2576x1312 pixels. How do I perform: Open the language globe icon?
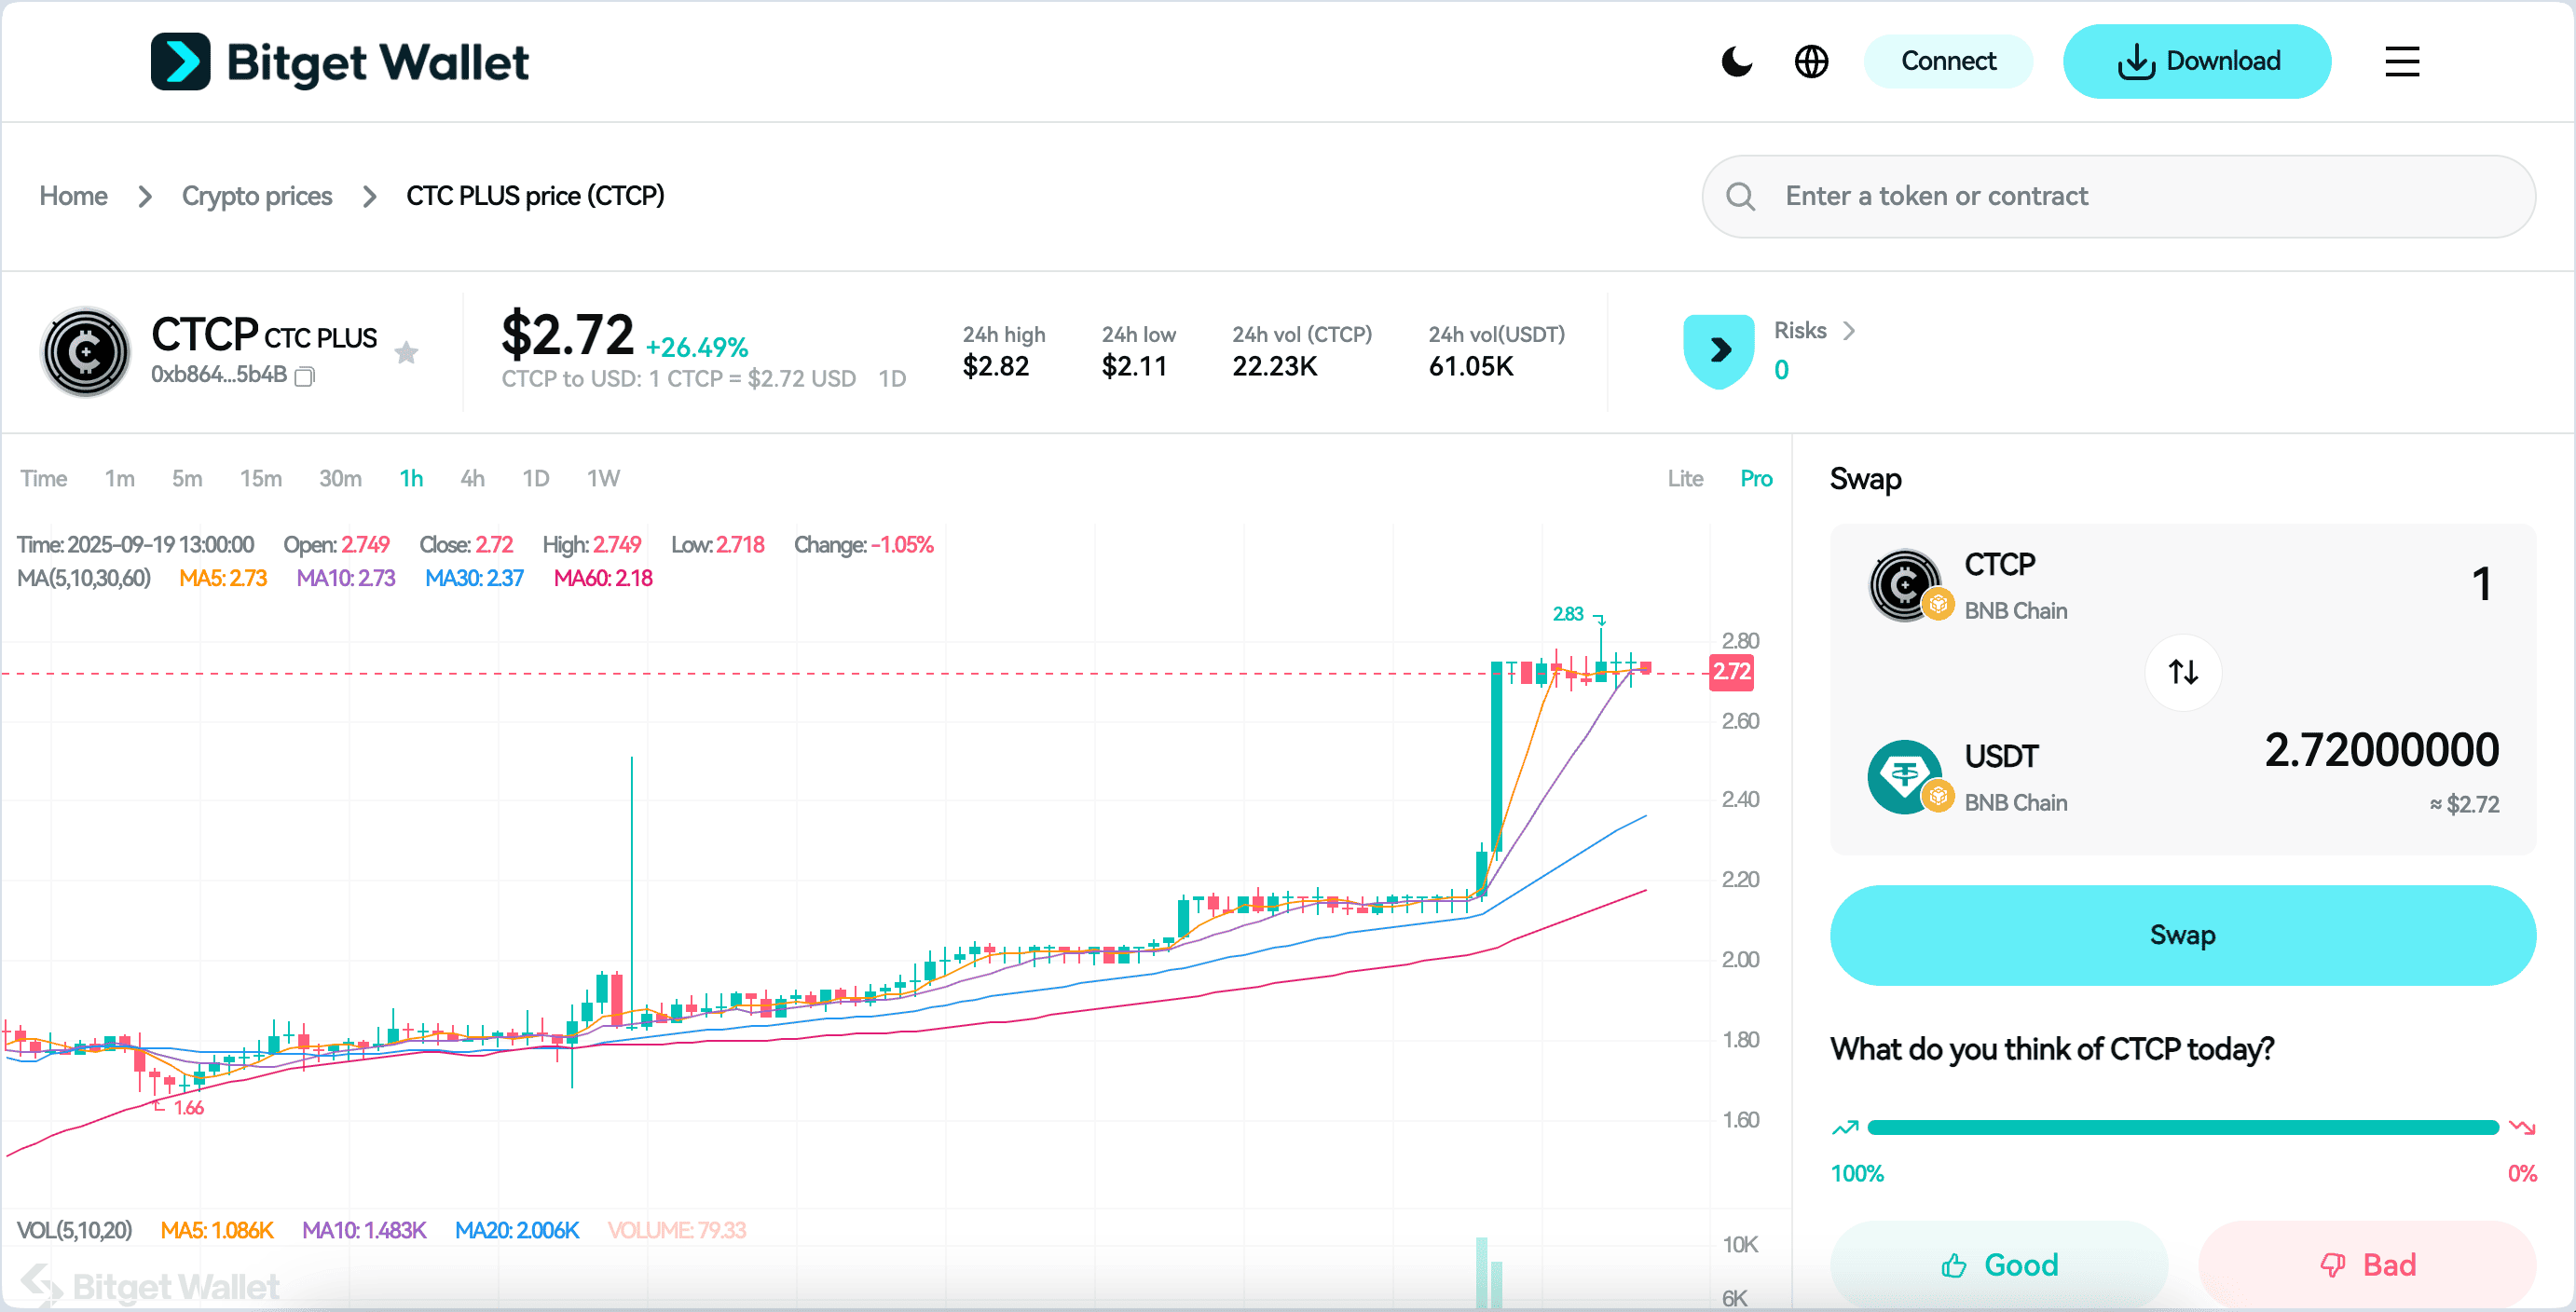[1811, 62]
